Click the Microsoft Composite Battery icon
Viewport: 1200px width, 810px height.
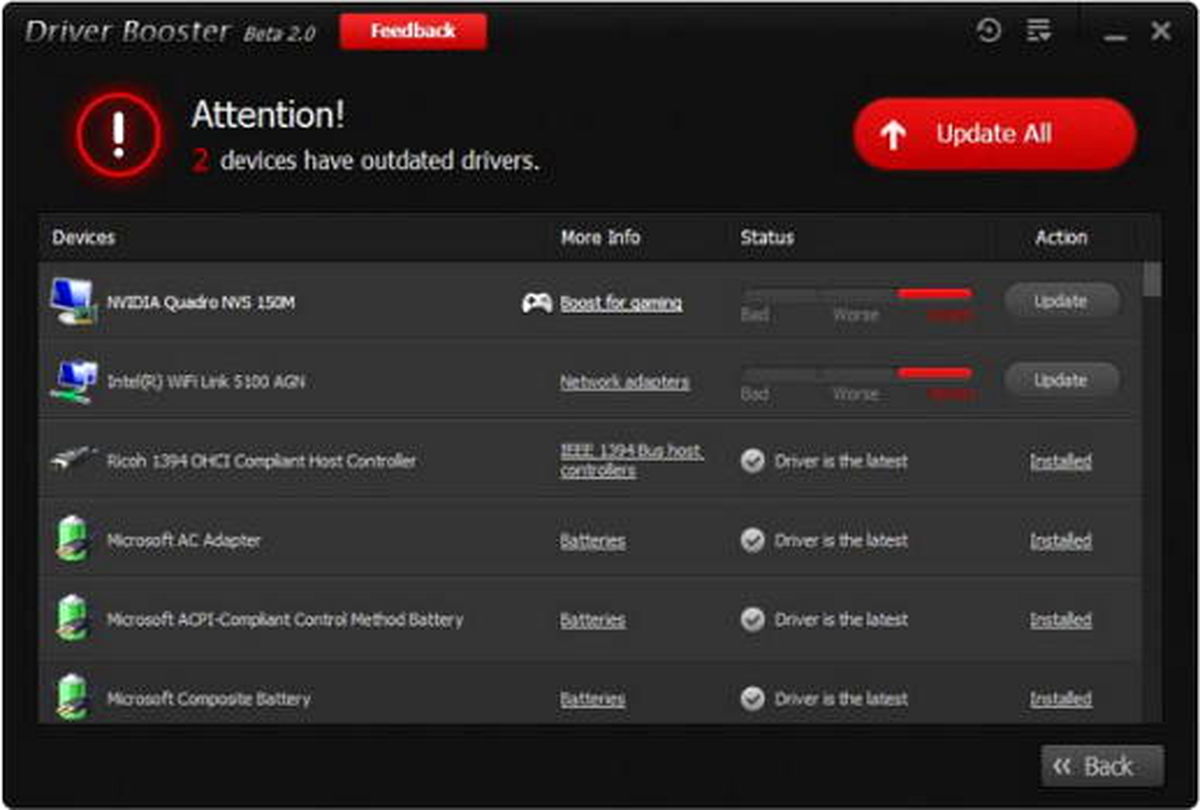[x=72, y=697]
